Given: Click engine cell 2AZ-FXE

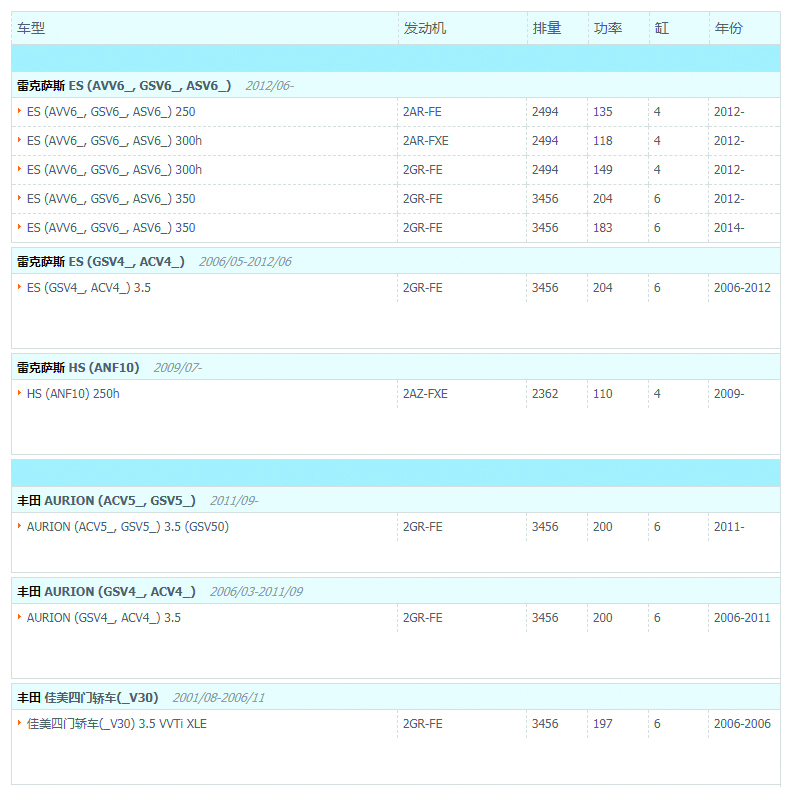Looking at the screenshot, I should [x=425, y=394].
